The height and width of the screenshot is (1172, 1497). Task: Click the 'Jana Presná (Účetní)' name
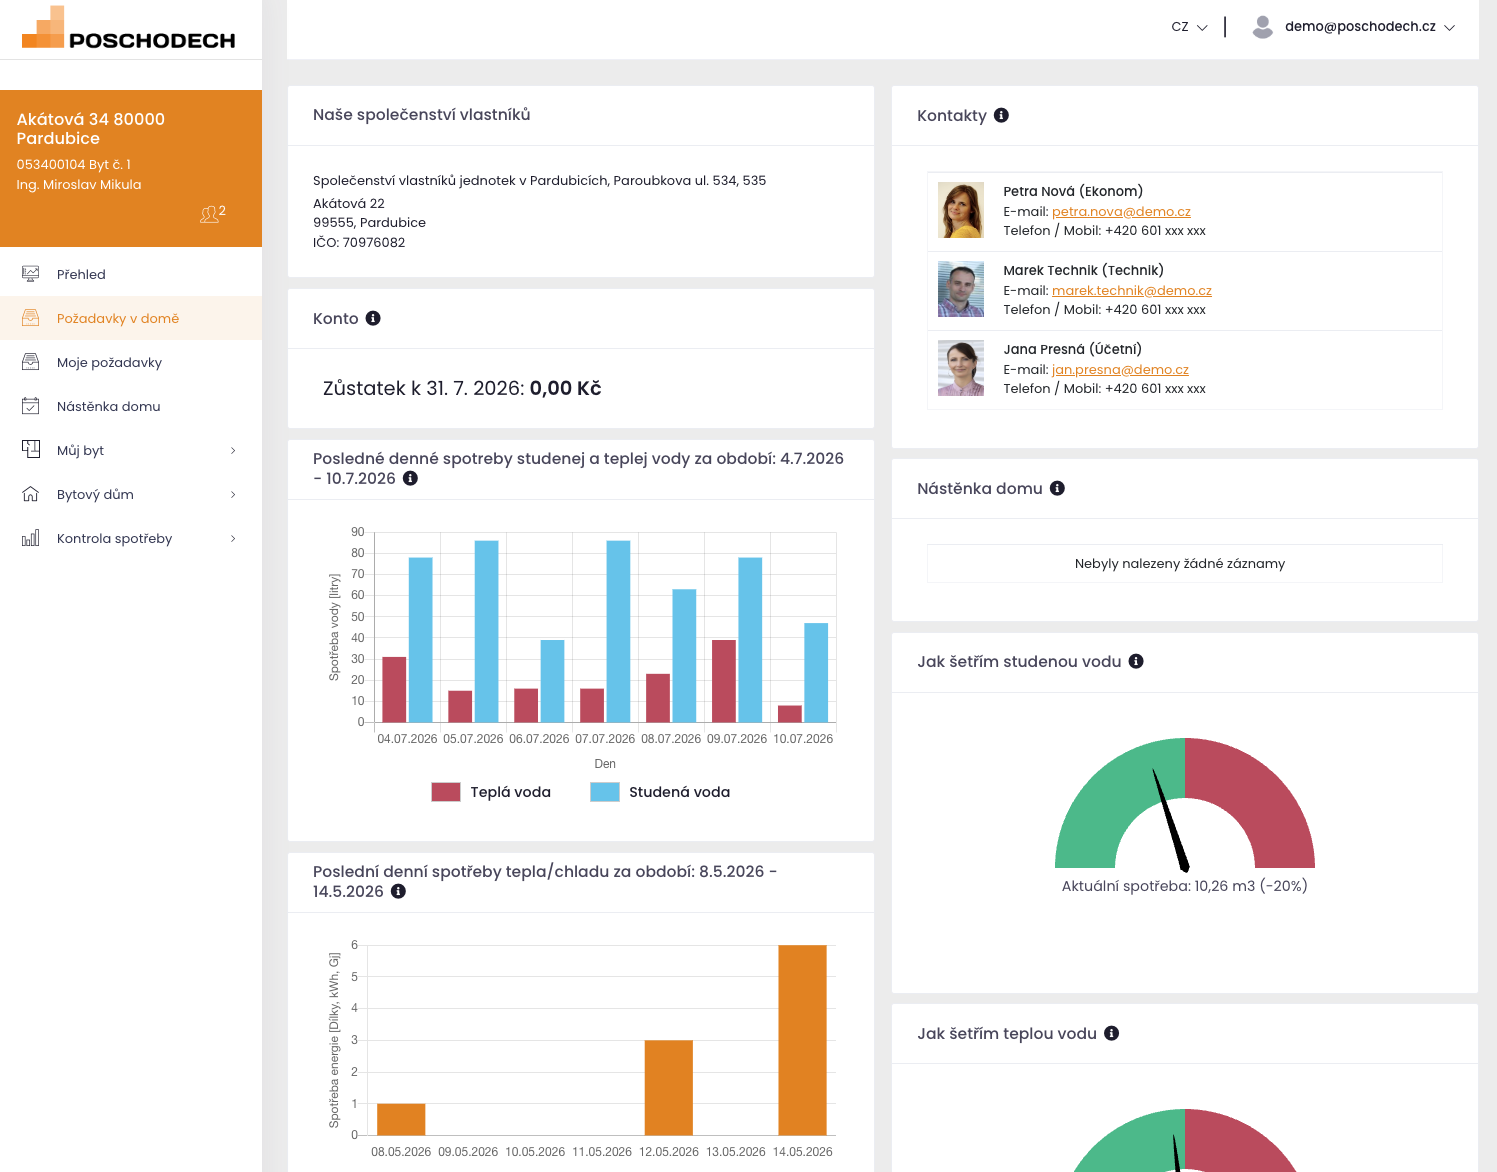click(1073, 349)
